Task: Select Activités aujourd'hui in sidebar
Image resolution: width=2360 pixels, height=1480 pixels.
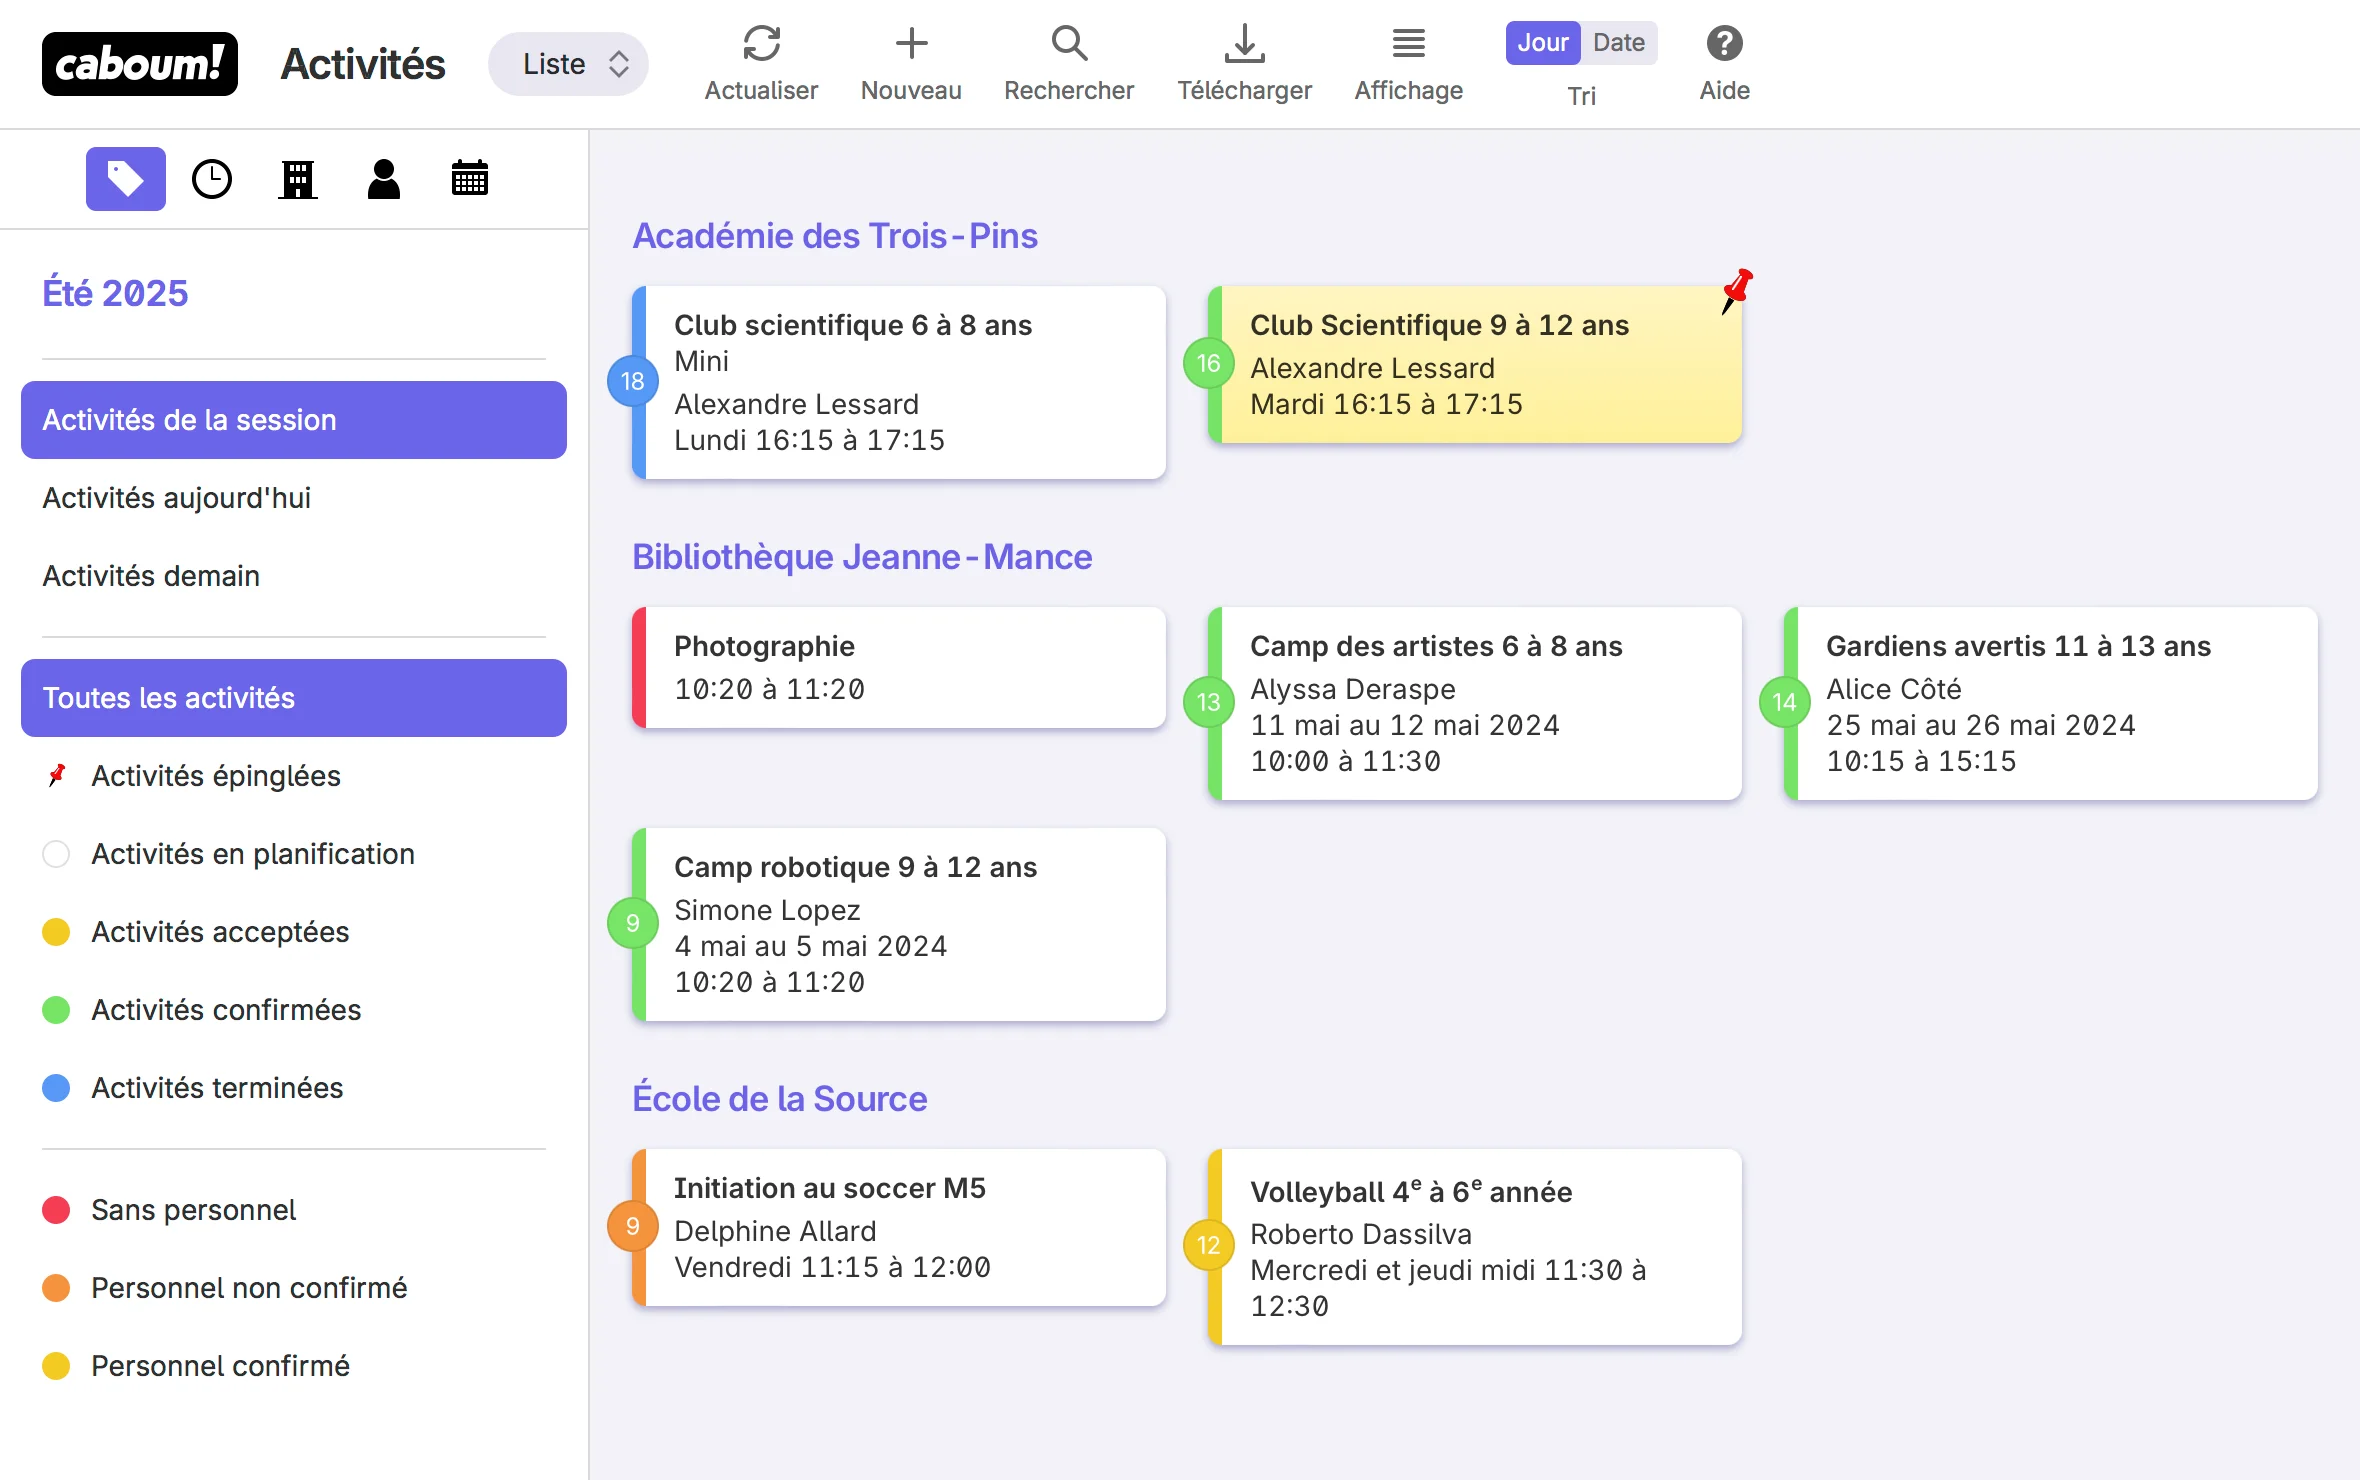Action: (x=177, y=498)
